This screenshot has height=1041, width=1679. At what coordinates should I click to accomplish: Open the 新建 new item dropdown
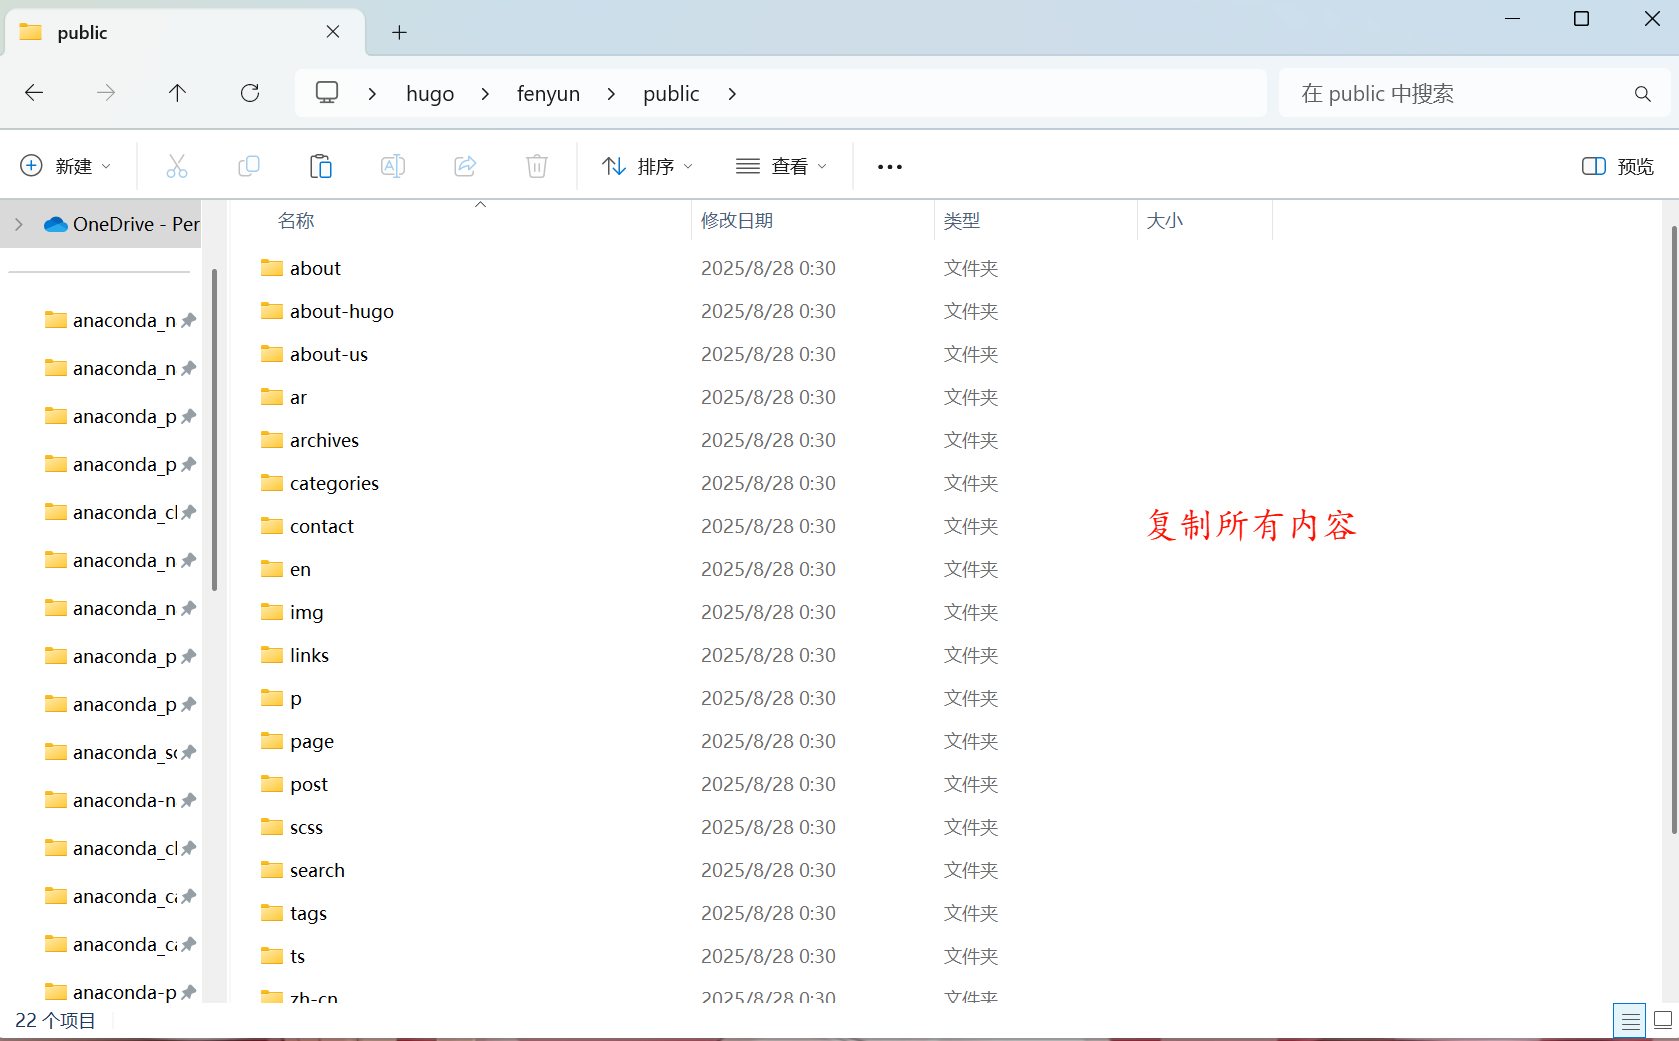[x=66, y=166]
